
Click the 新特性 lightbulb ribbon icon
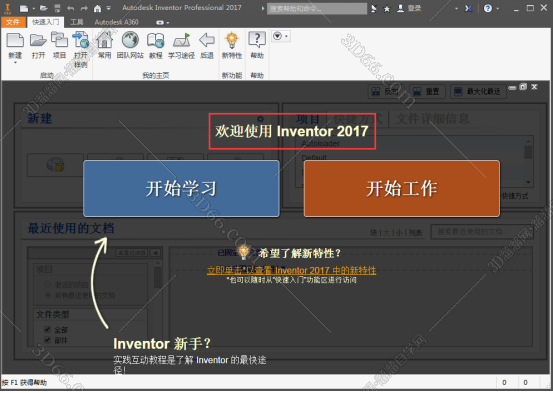pos(232,45)
